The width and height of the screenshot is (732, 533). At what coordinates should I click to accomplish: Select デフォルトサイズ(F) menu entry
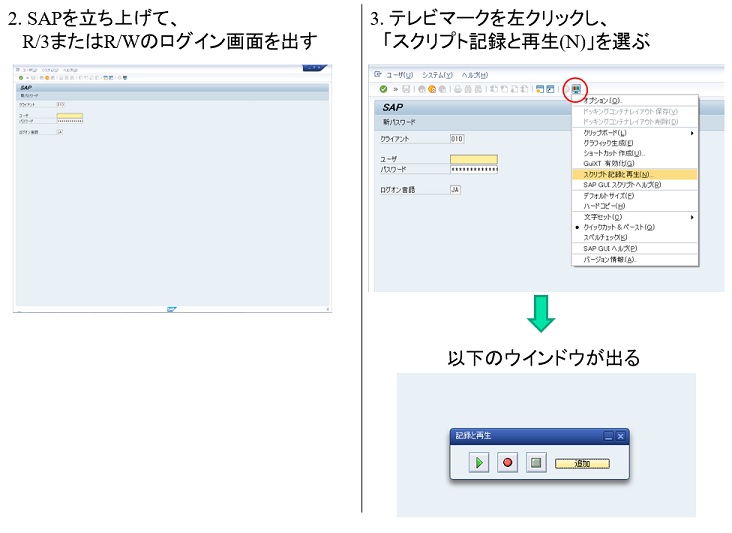point(635,196)
